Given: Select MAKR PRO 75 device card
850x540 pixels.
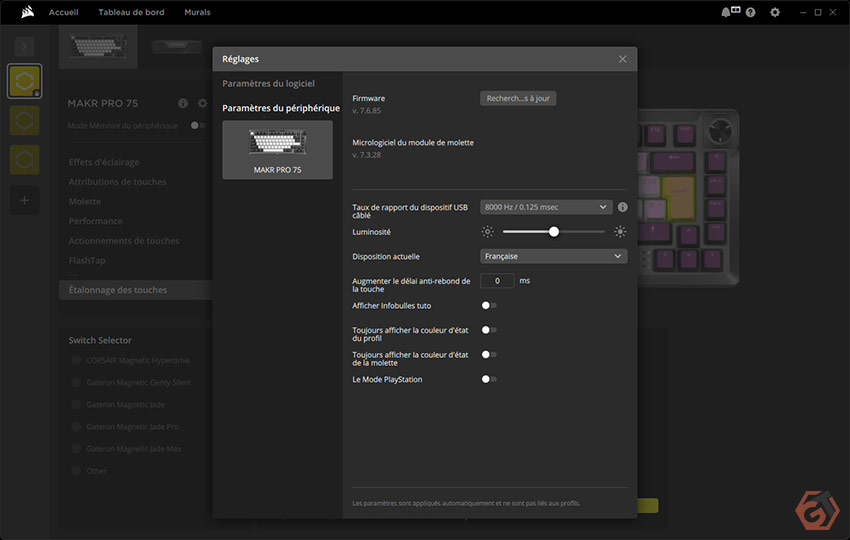Looking at the screenshot, I should (x=278, y=150).
